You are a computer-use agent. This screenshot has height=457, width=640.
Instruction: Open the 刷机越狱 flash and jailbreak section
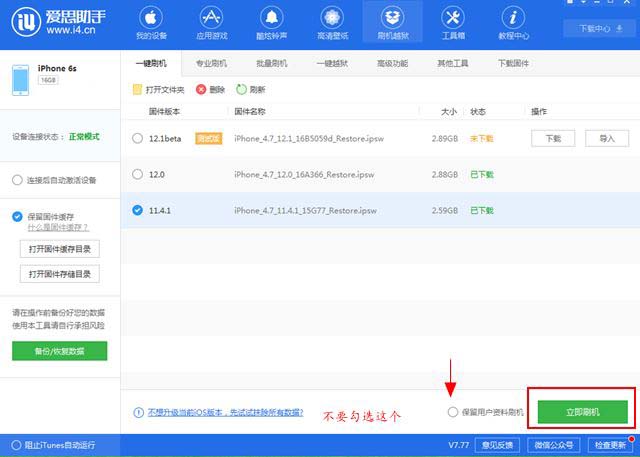pyautogui.click(x=393, y=23)
